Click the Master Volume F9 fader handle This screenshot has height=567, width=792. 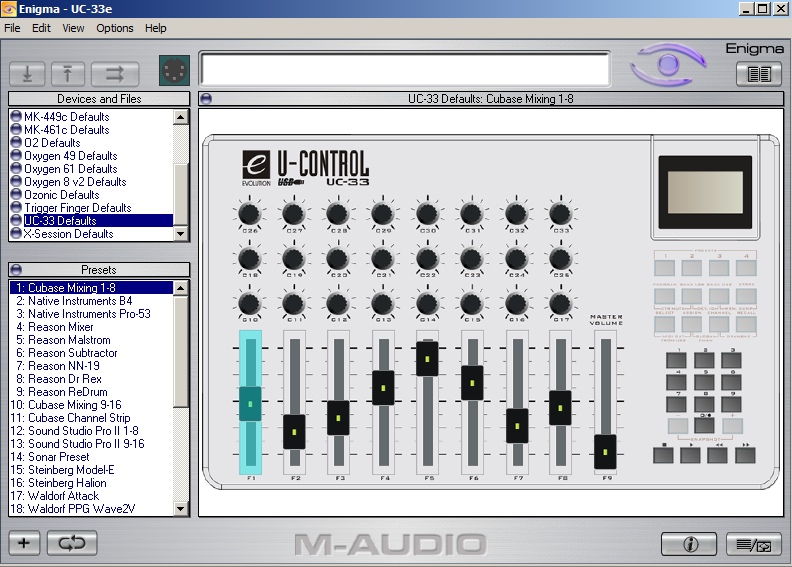[x=605, y=452]
